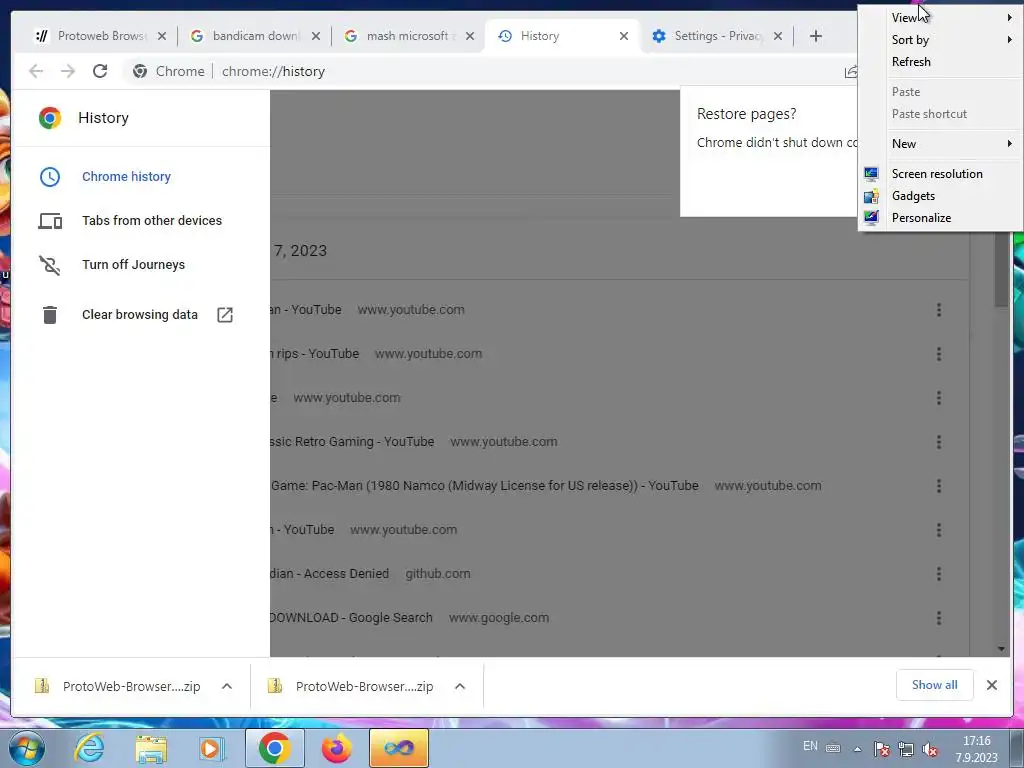Click Clear browsing data
The image size is (1024, 768).
point(140,315)
